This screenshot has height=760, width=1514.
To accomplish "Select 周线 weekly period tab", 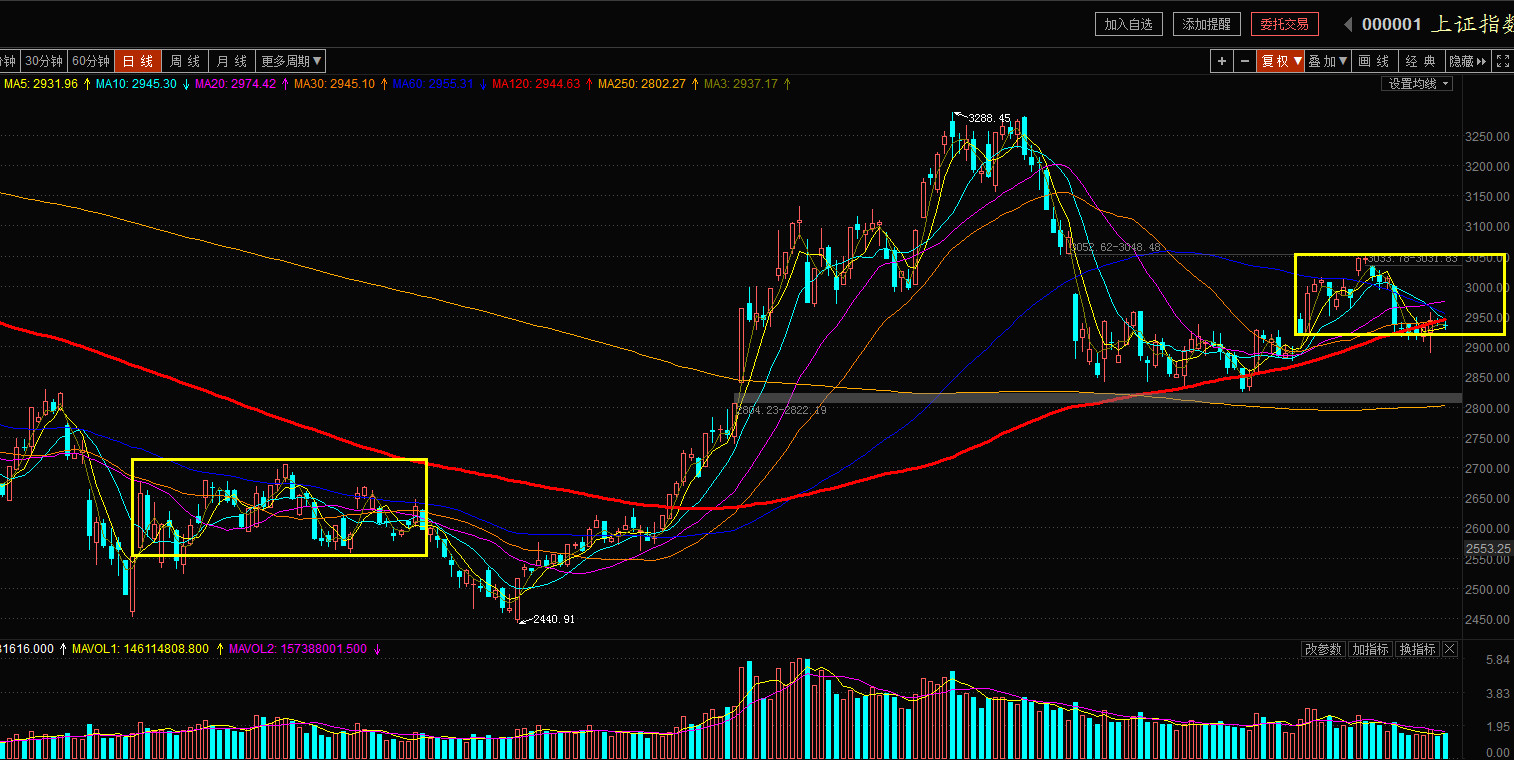I will (185, 61).
